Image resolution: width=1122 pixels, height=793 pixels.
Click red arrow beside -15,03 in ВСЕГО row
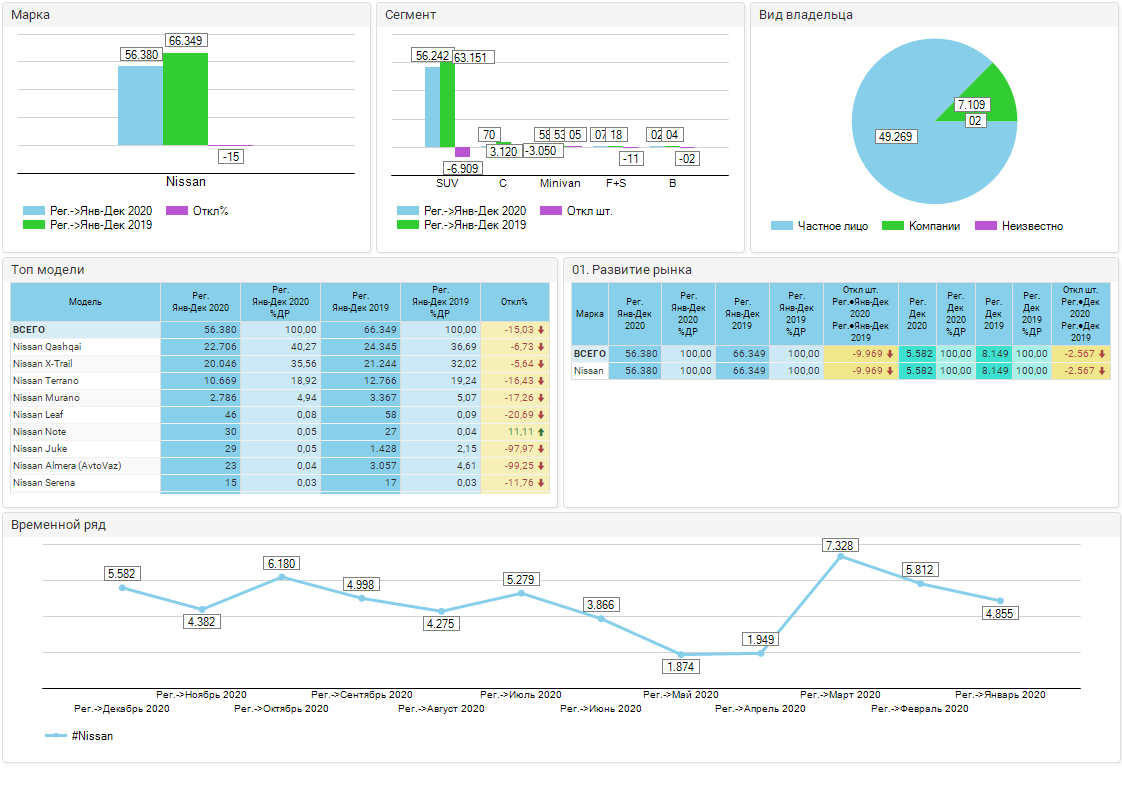541,330
